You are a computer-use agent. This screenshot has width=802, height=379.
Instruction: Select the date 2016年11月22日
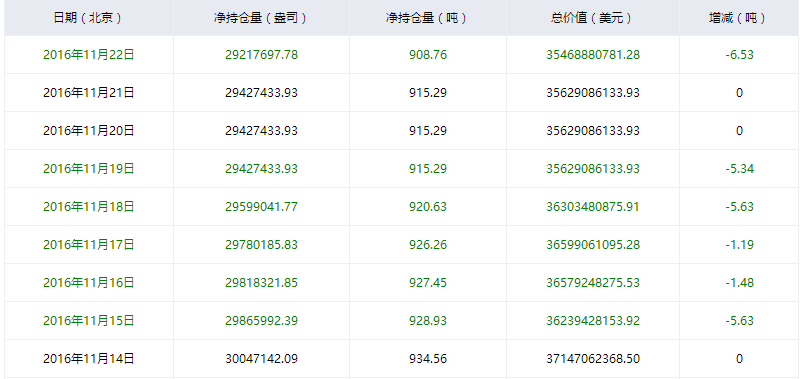coord(88,55)
